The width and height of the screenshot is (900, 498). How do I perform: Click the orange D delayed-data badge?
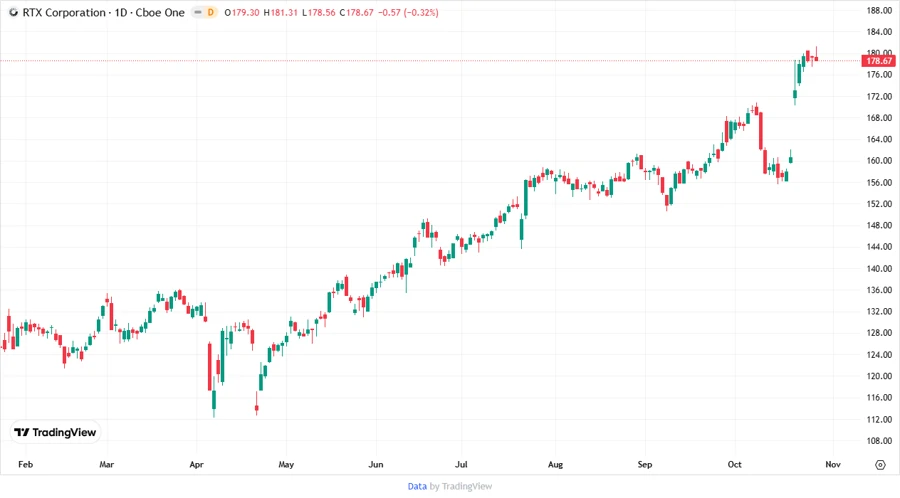[x=211, y=12]
